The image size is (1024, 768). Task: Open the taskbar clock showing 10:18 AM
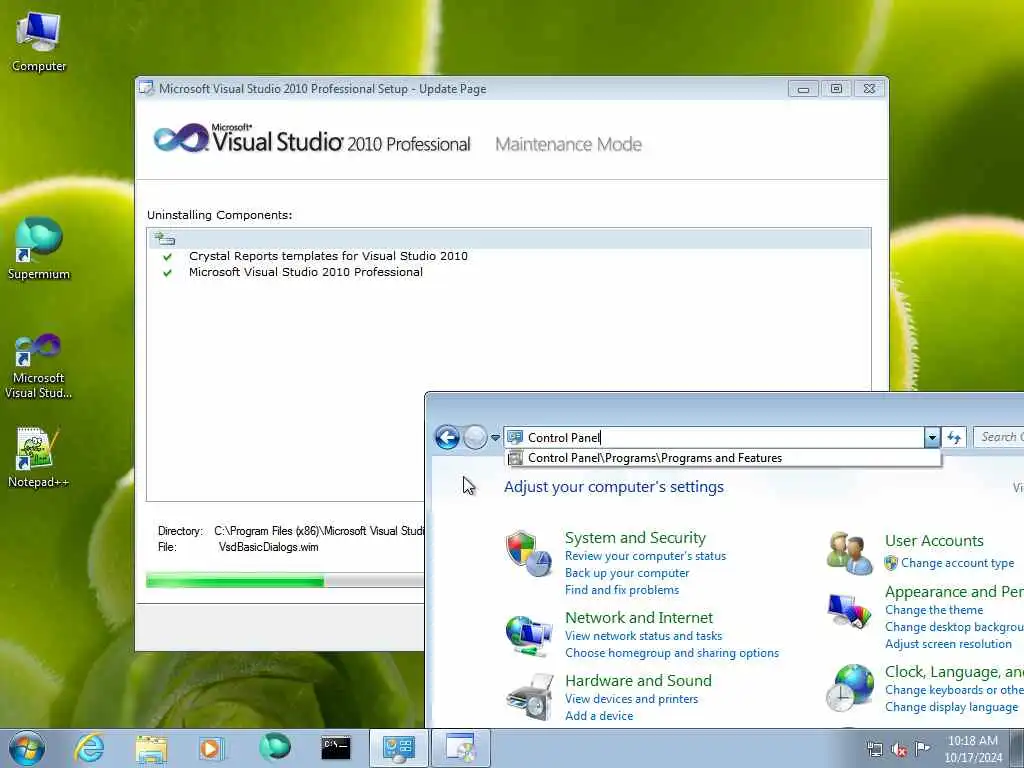(972, 749)
